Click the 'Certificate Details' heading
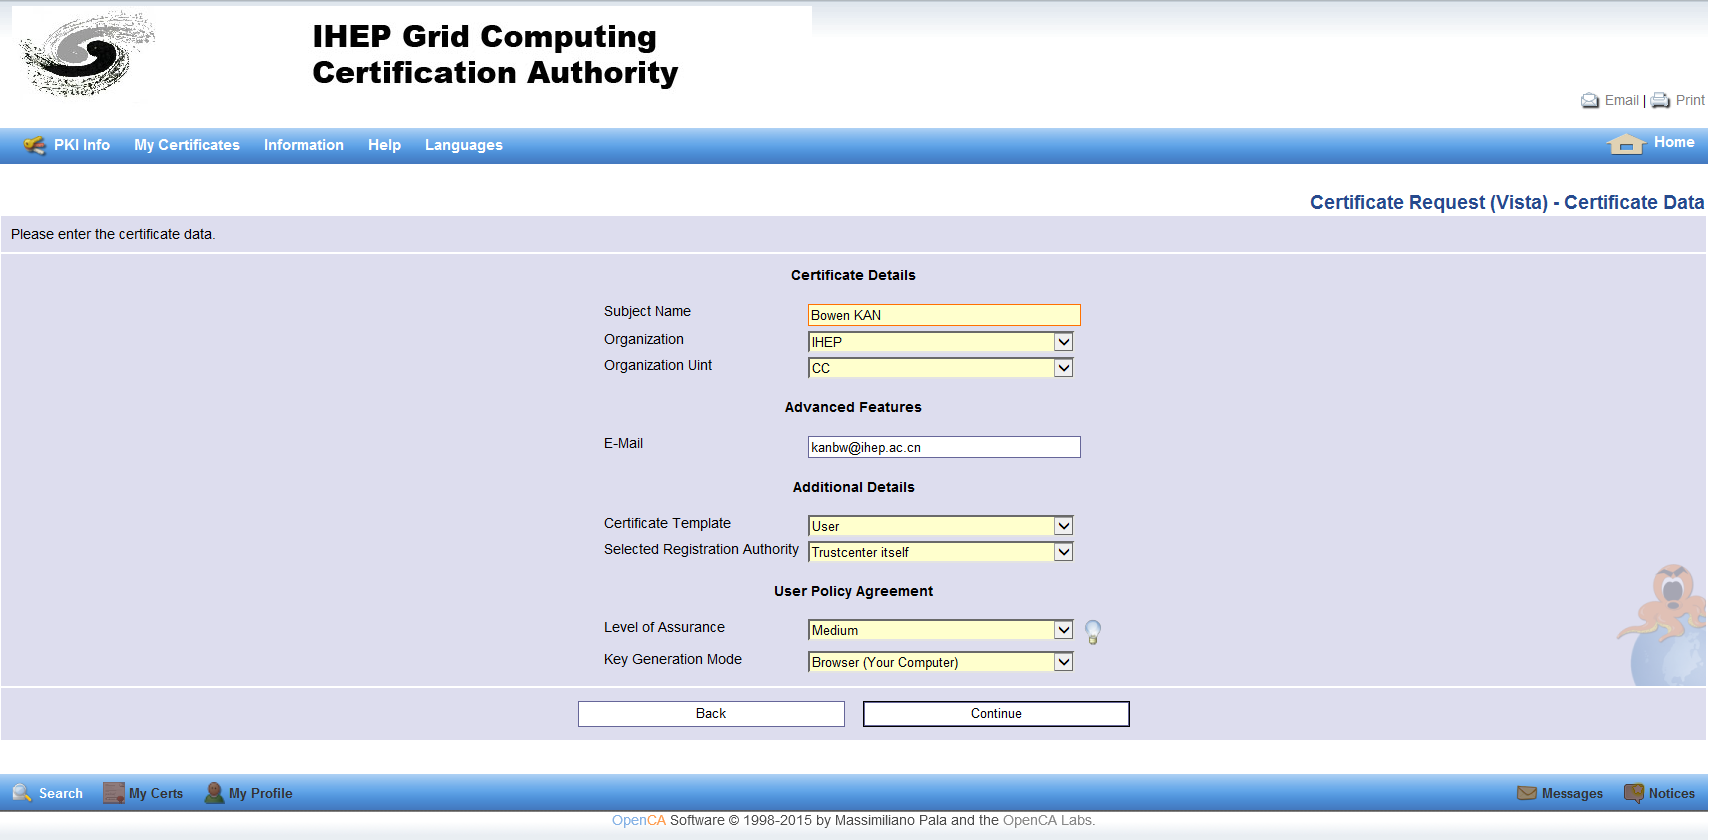The image size is (1710, 840). pos(853,275)
